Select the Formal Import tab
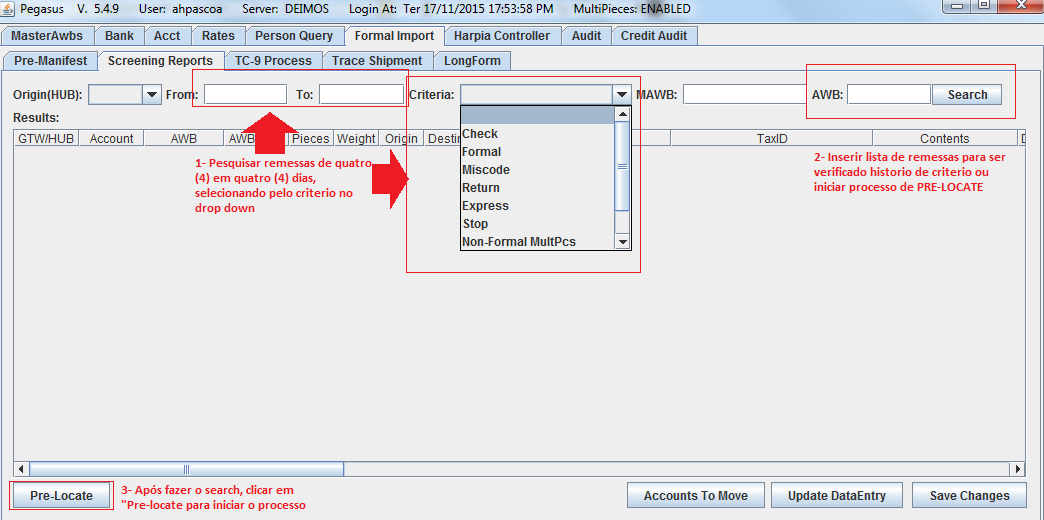Screen dimensions: 1044x520 point(394,36)
